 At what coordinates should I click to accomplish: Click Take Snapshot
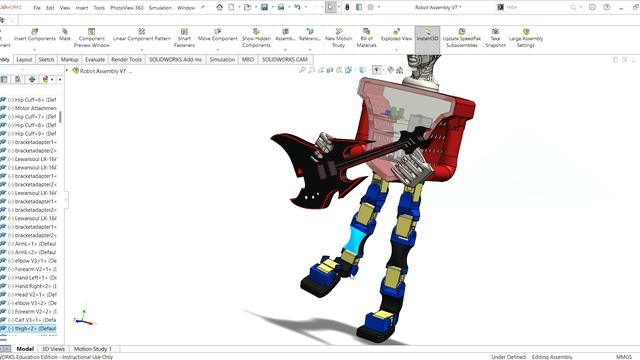[495, 38]
